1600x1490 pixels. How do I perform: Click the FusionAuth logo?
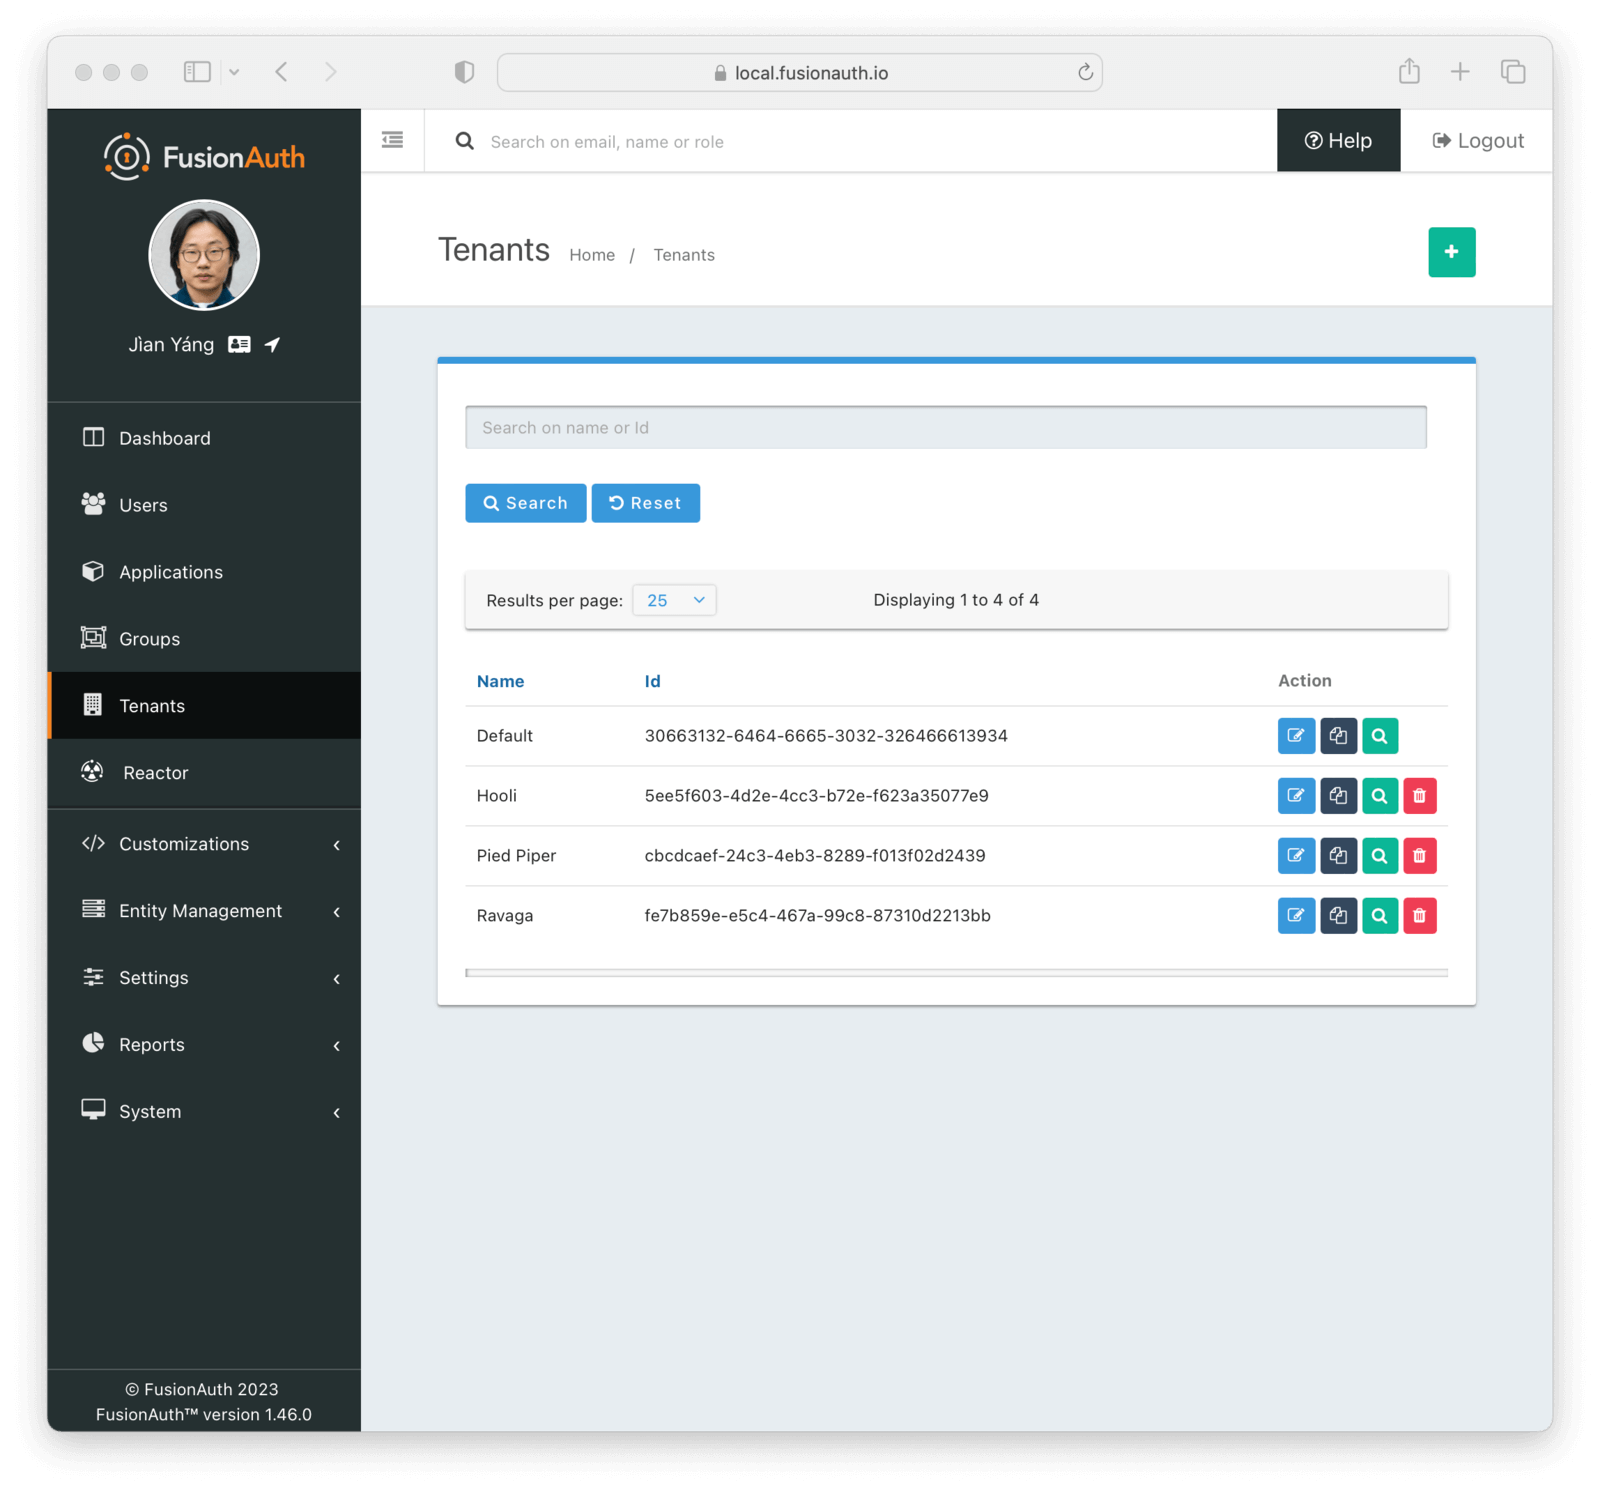pyautogui.click(x=204, y=157)
